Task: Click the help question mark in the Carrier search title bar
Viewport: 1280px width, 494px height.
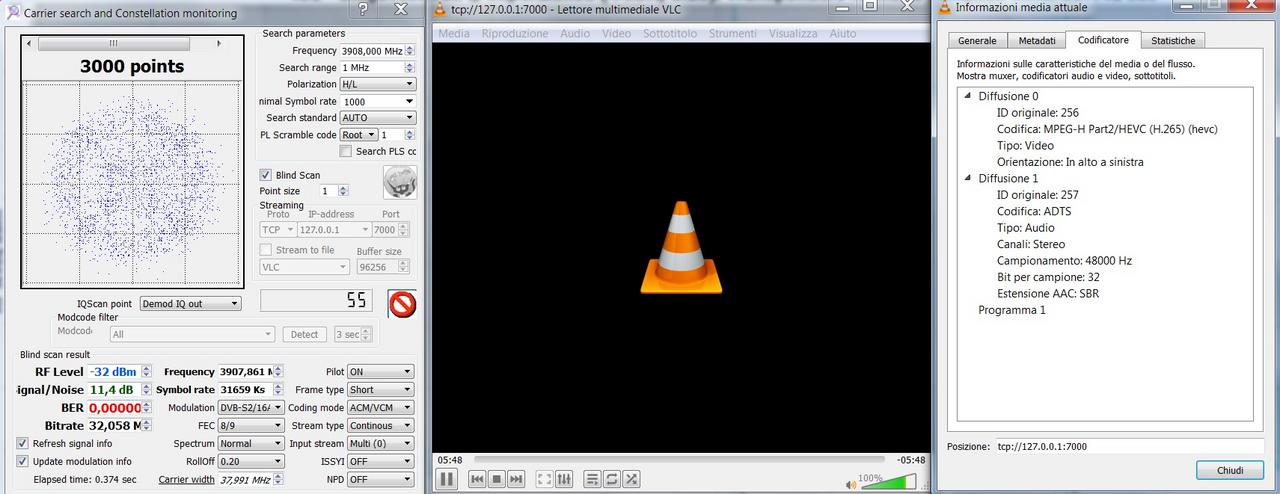Action: pyautogui.click(x=363, y=9)
